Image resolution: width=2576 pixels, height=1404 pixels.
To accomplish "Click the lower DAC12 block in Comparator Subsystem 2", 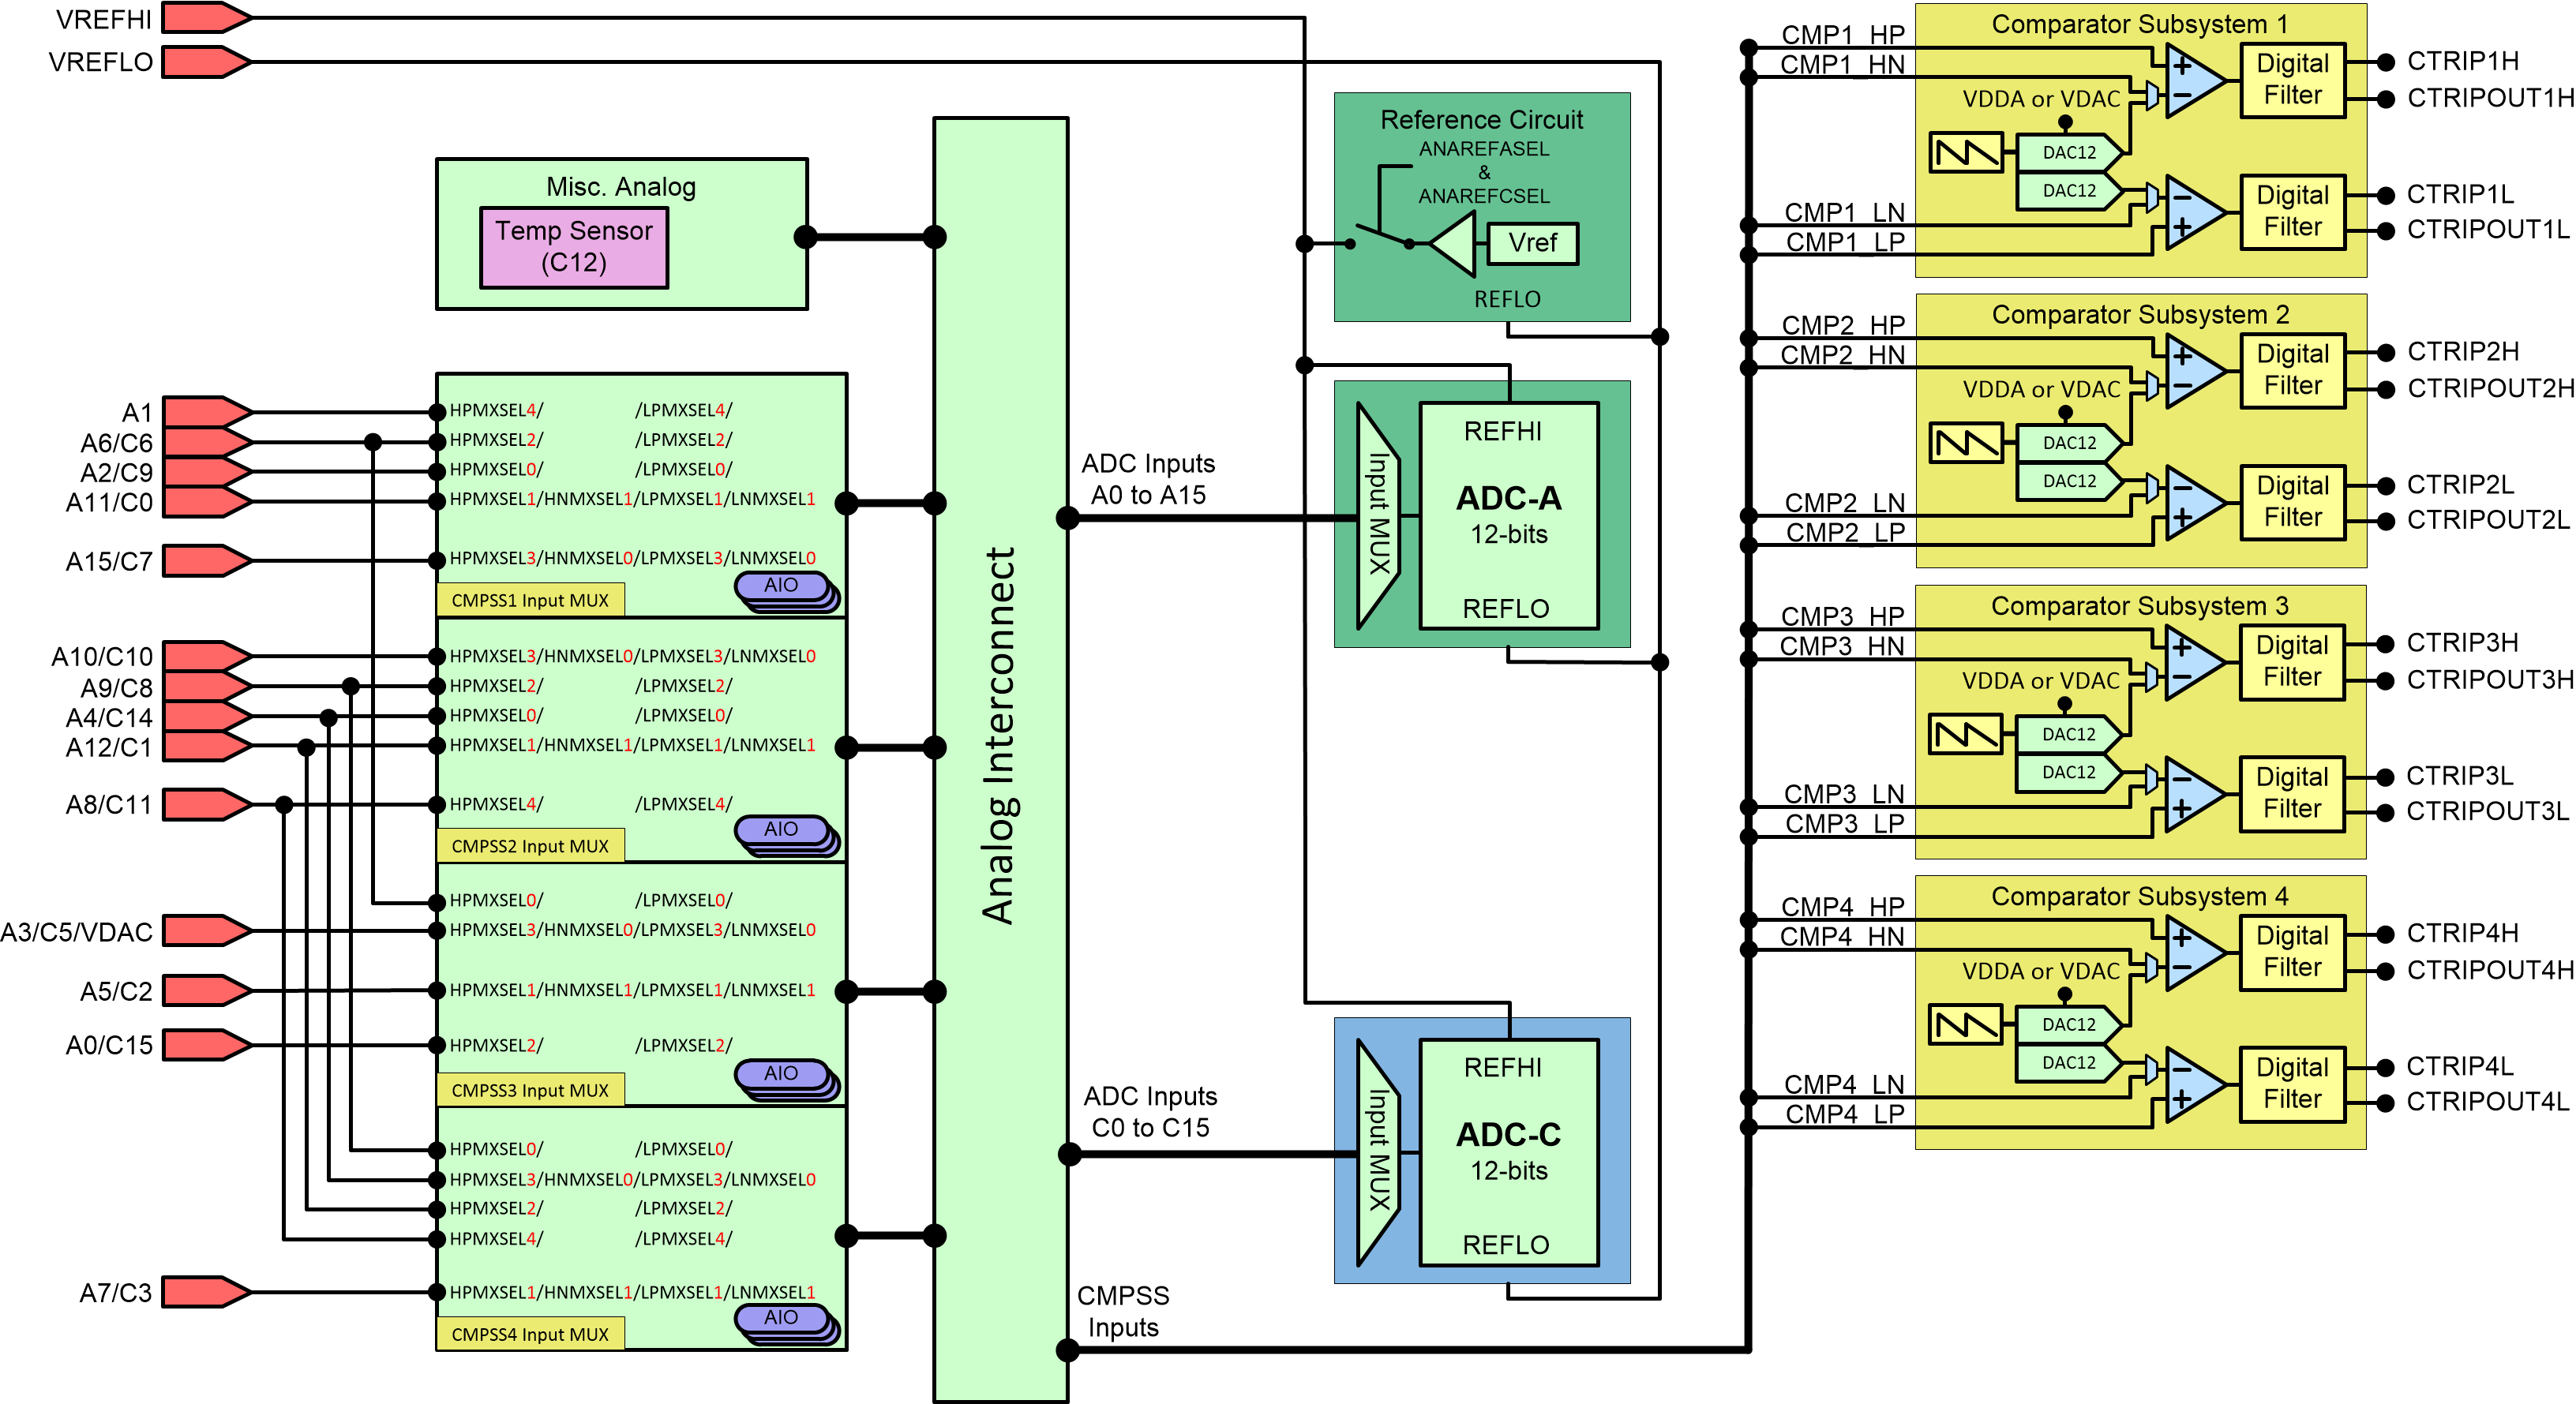I will (x=2069, y=481).
